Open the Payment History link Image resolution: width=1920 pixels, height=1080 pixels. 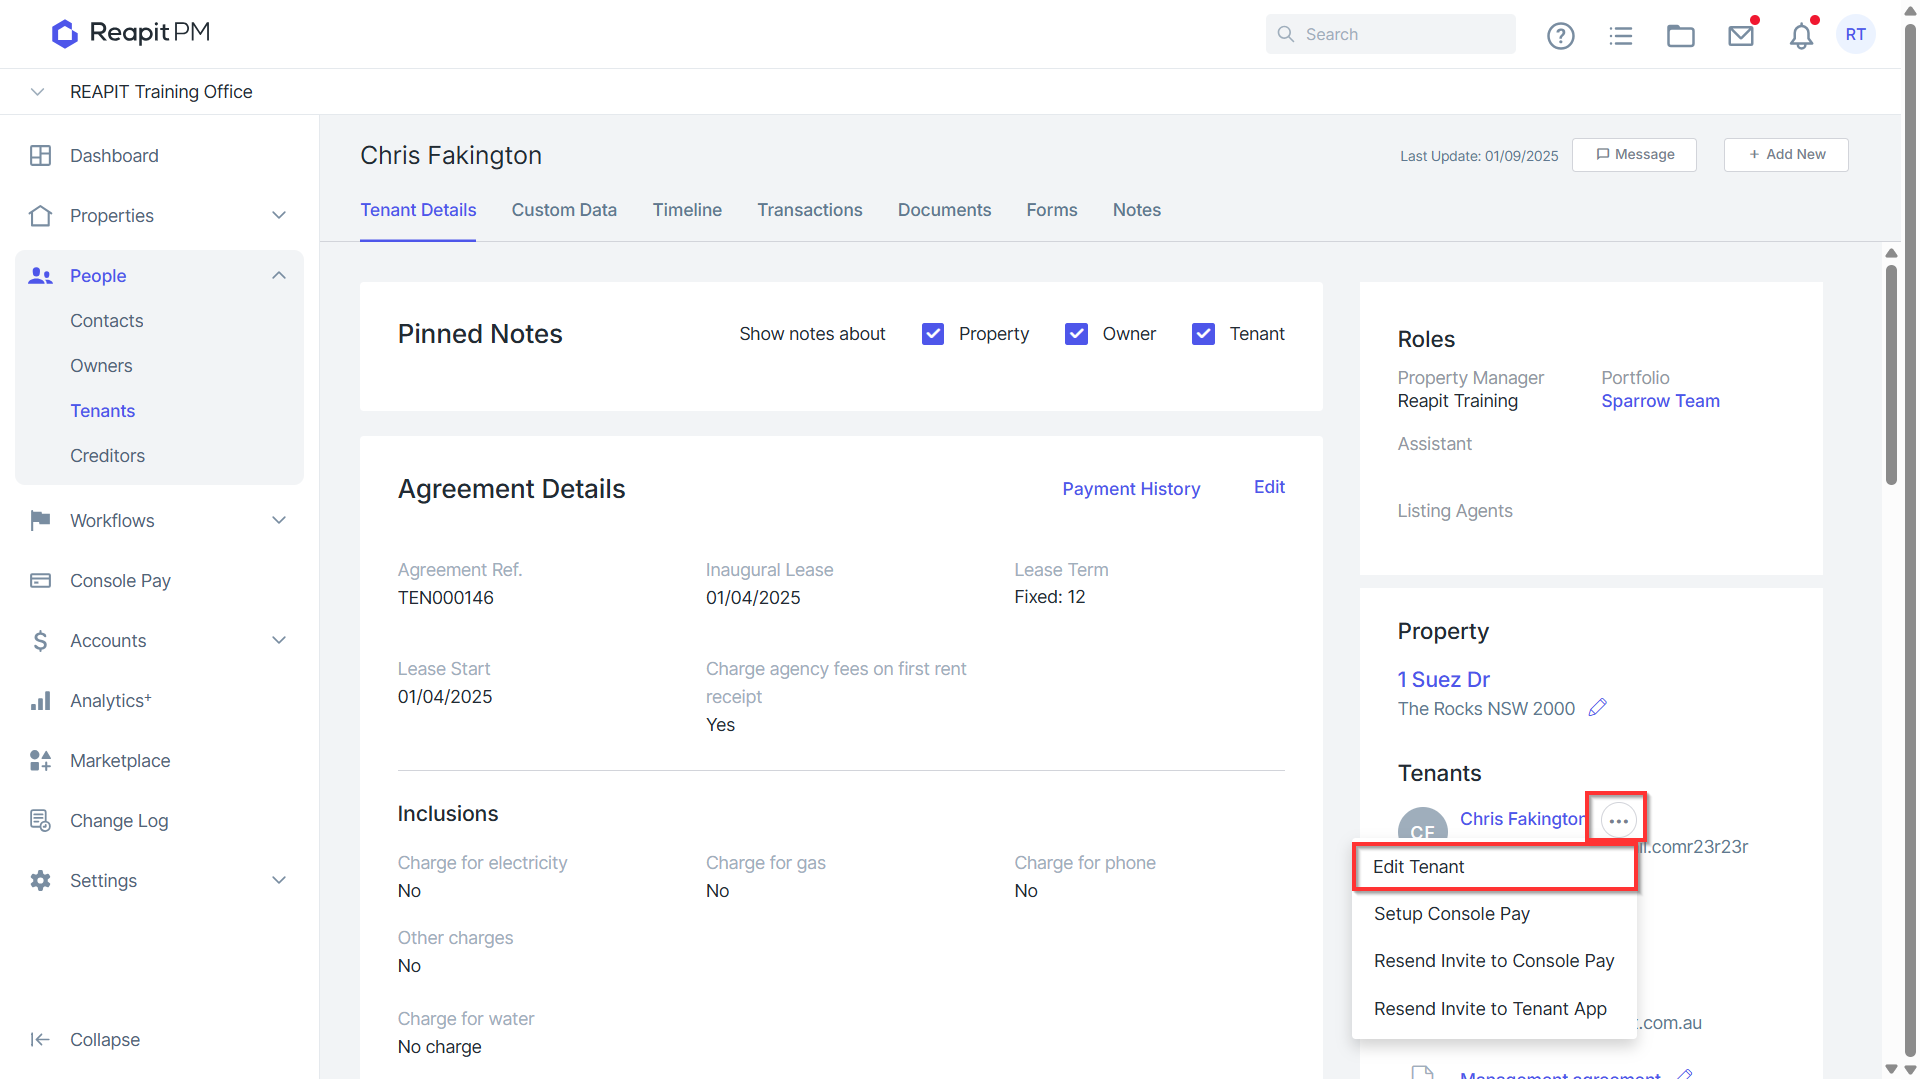(1131, 489)
